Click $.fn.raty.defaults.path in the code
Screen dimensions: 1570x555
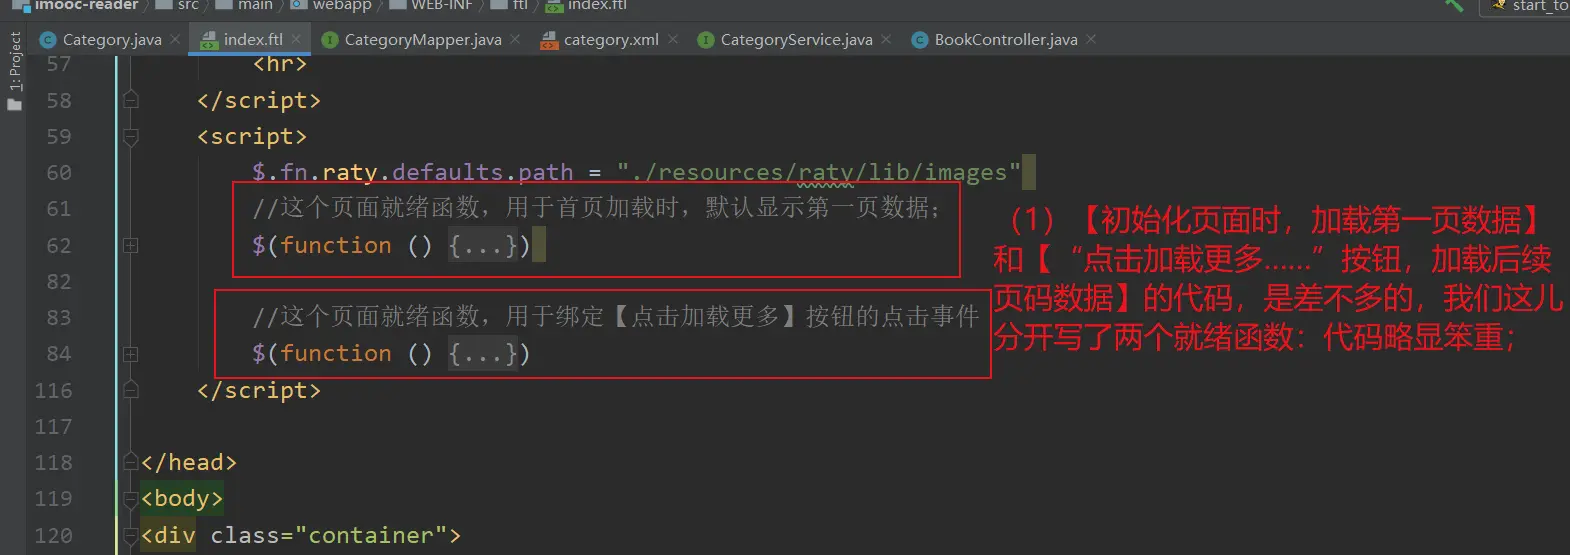[413, 173]
